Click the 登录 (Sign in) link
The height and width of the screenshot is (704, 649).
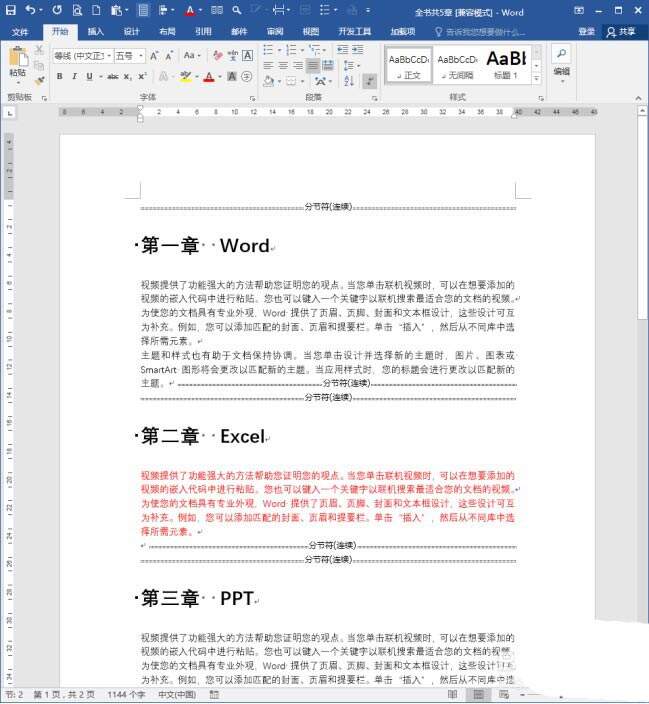[586, 31]
